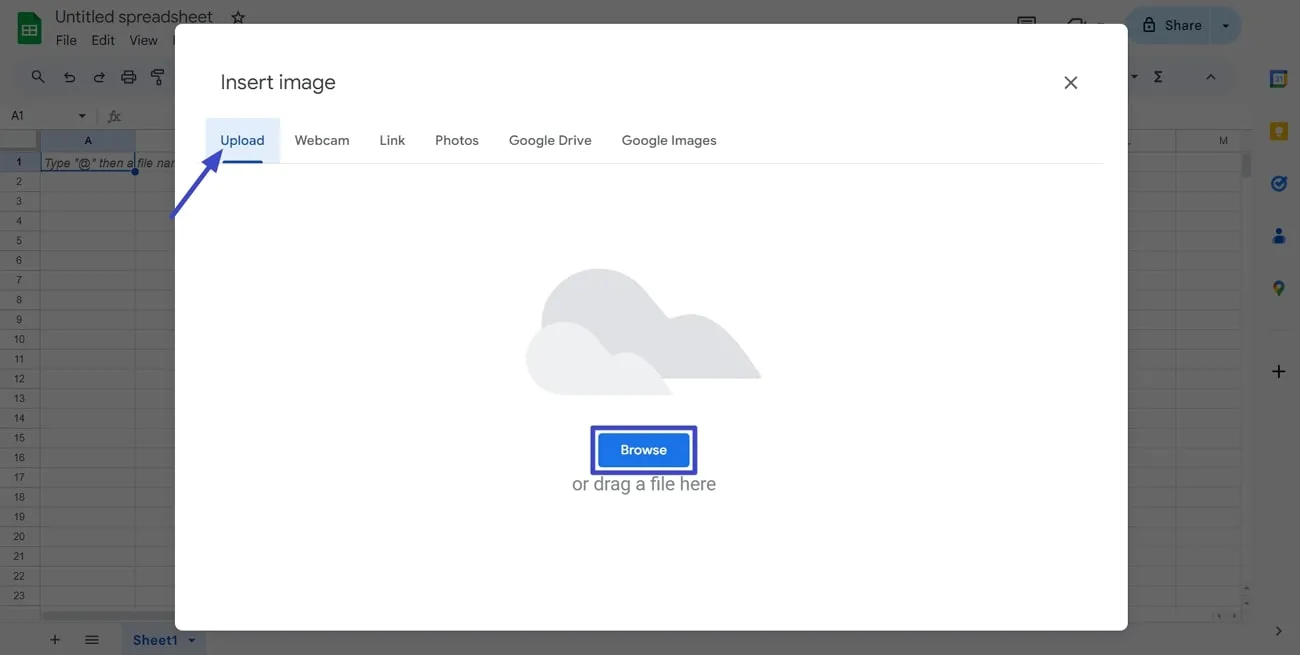Screen dimensions: 1300x655
Task: Open toolbar dropdown arrow left of sigma
Action: point(1134,77)
